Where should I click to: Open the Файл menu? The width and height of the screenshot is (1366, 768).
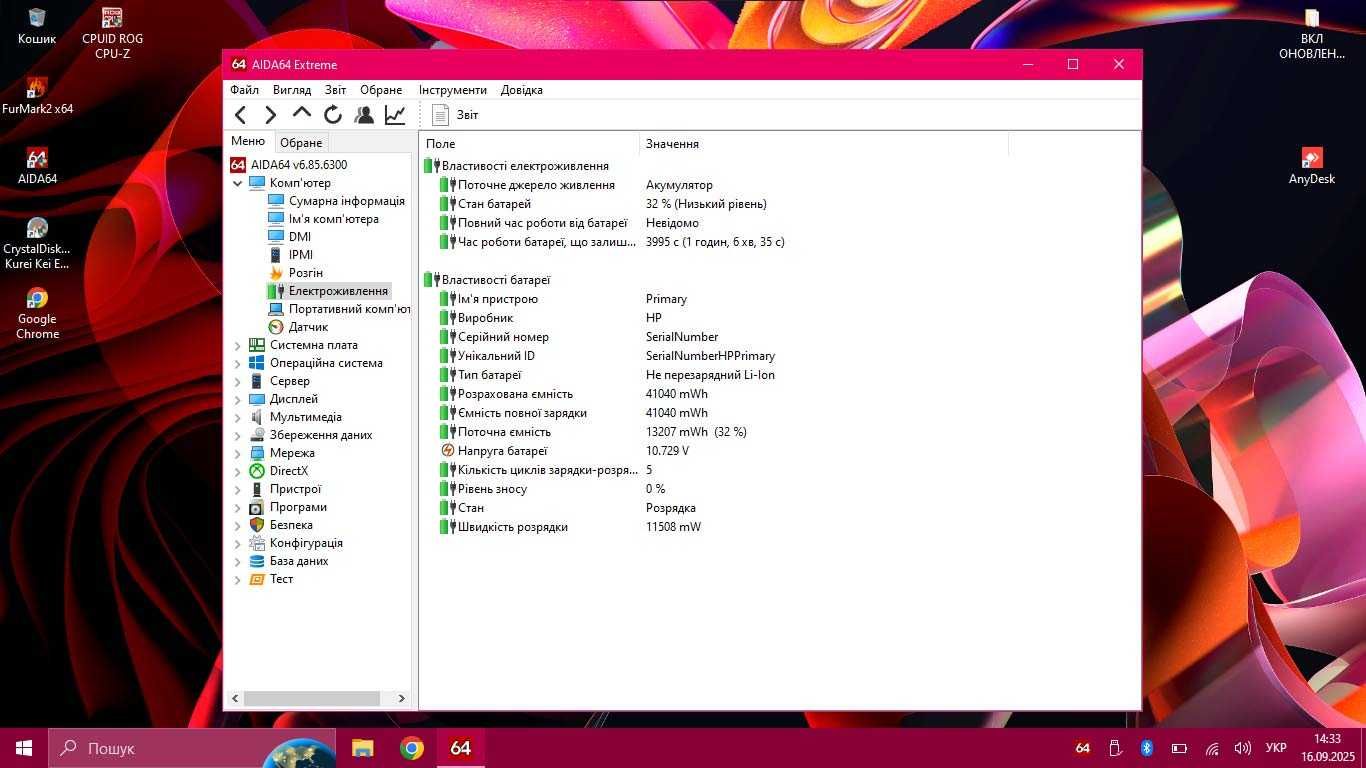tap(244, 90)
